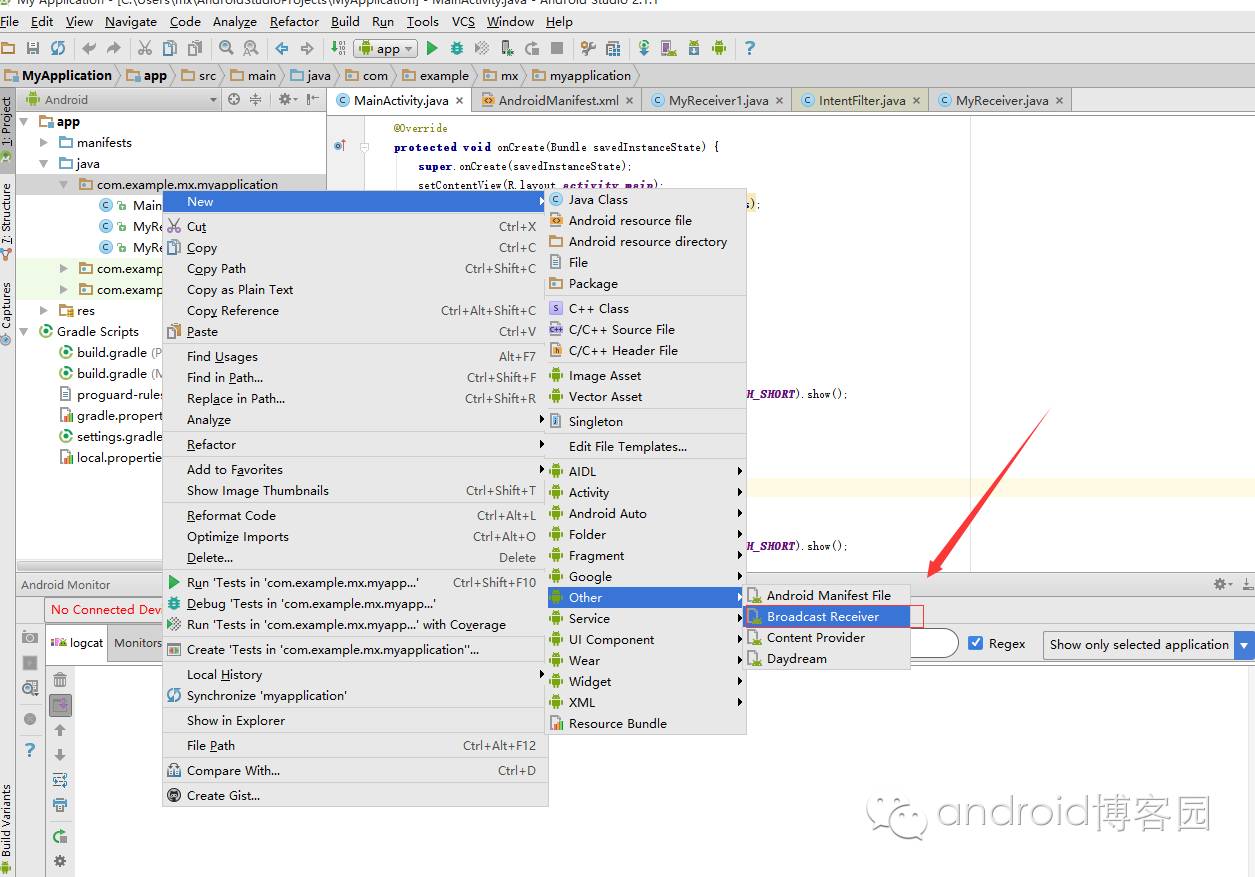Click the Reformat Code context entry
Viewport: 1255px width, 877px height.
click(355, 515)
